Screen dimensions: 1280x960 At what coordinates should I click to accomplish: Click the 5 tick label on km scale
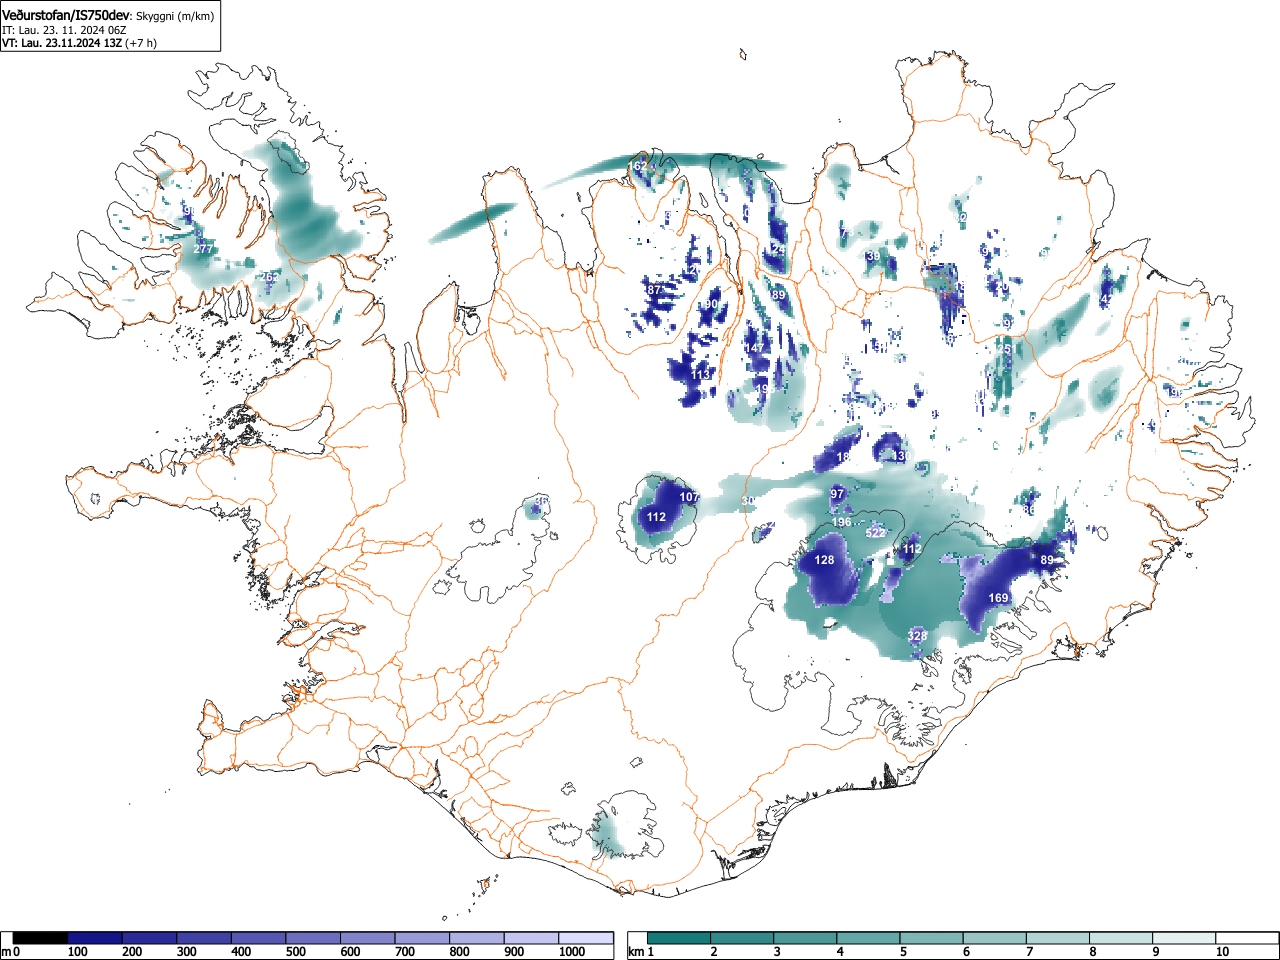(x=903, y=952)
